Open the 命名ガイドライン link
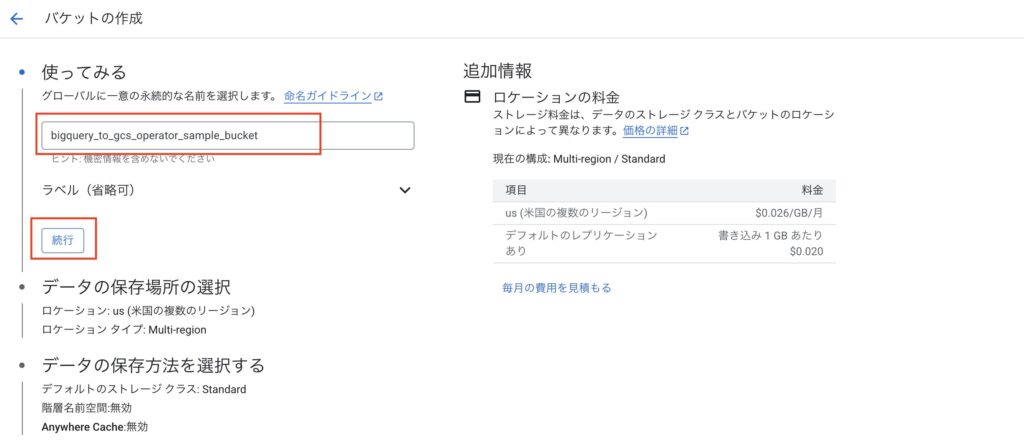 327,97
